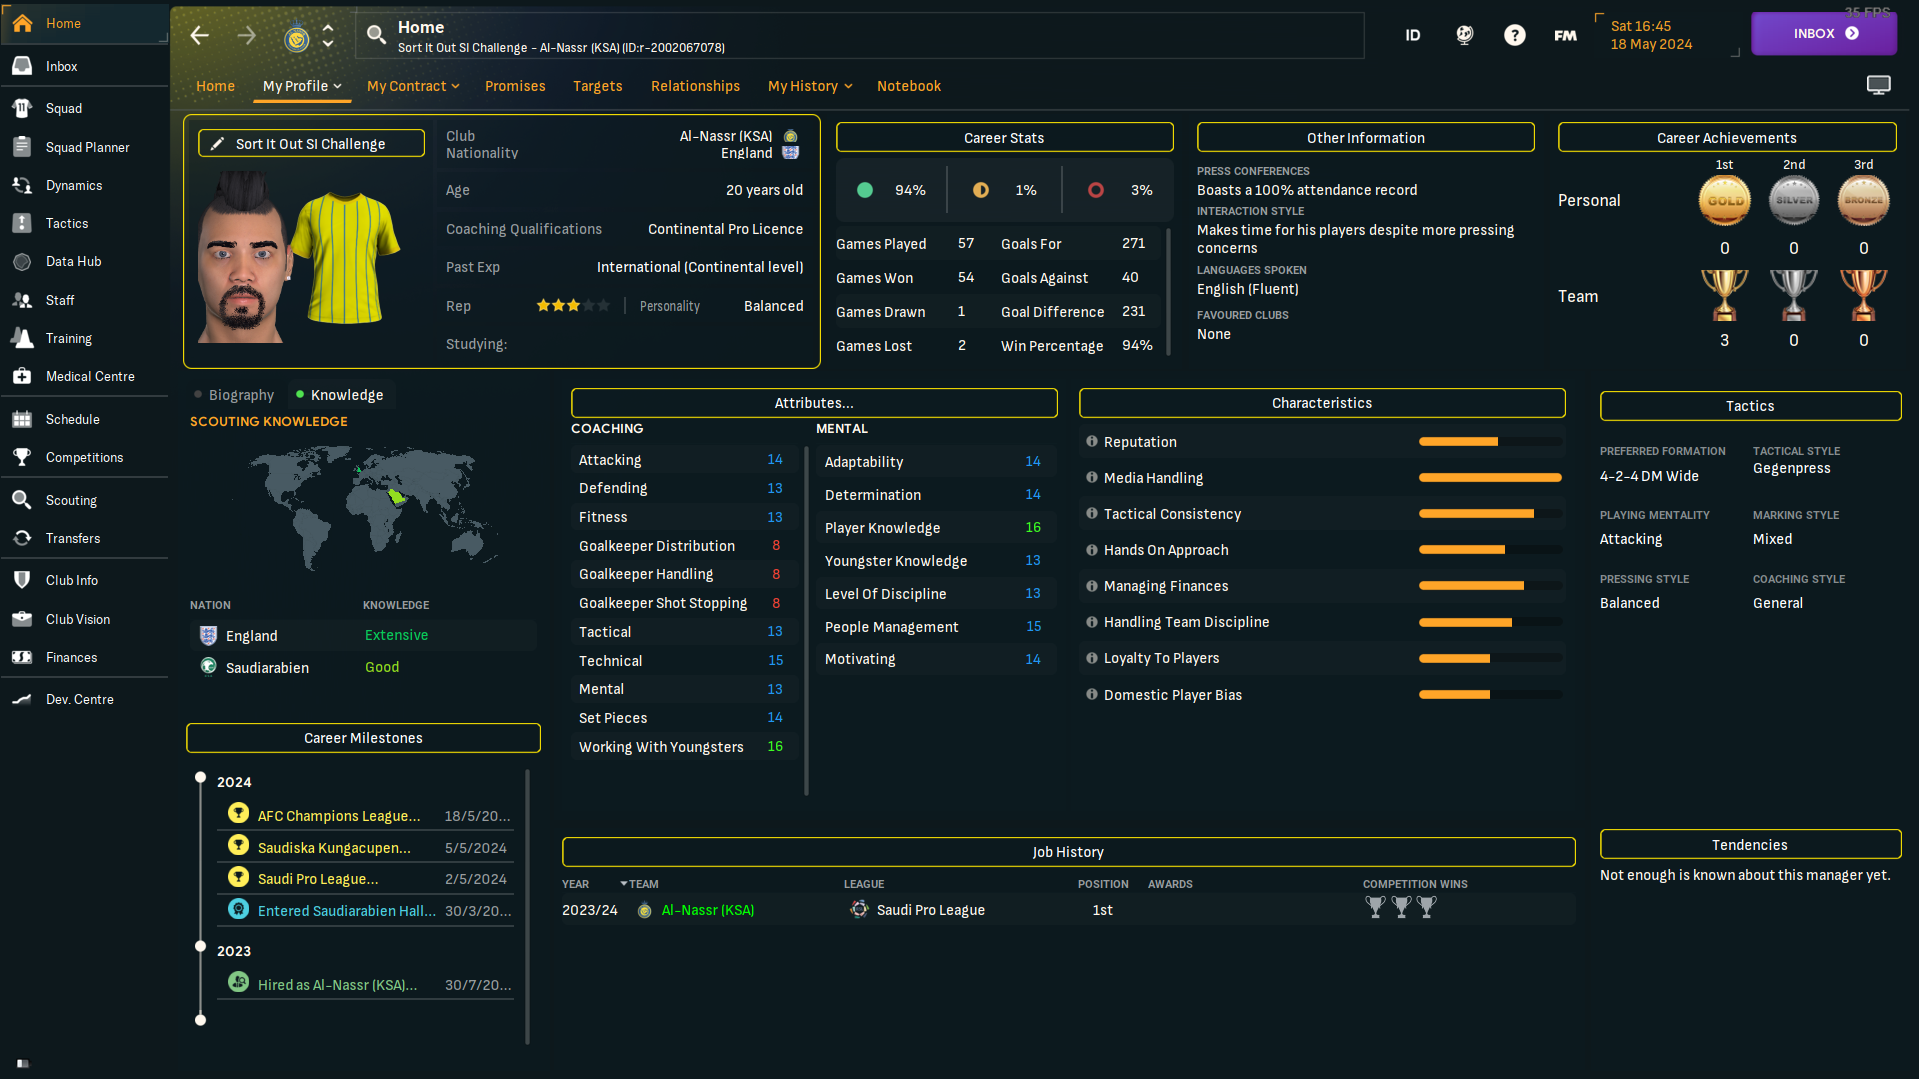Click the search magnifier icon

[x=376, y=35]
